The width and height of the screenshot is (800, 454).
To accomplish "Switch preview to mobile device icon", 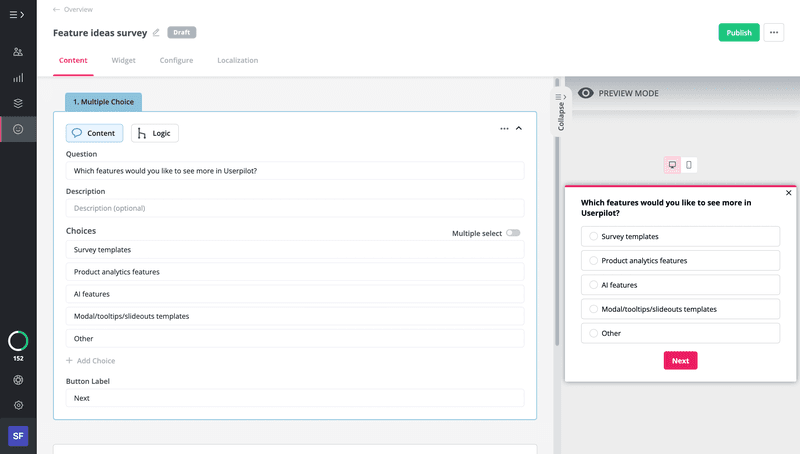I will [x=689, y=165].
